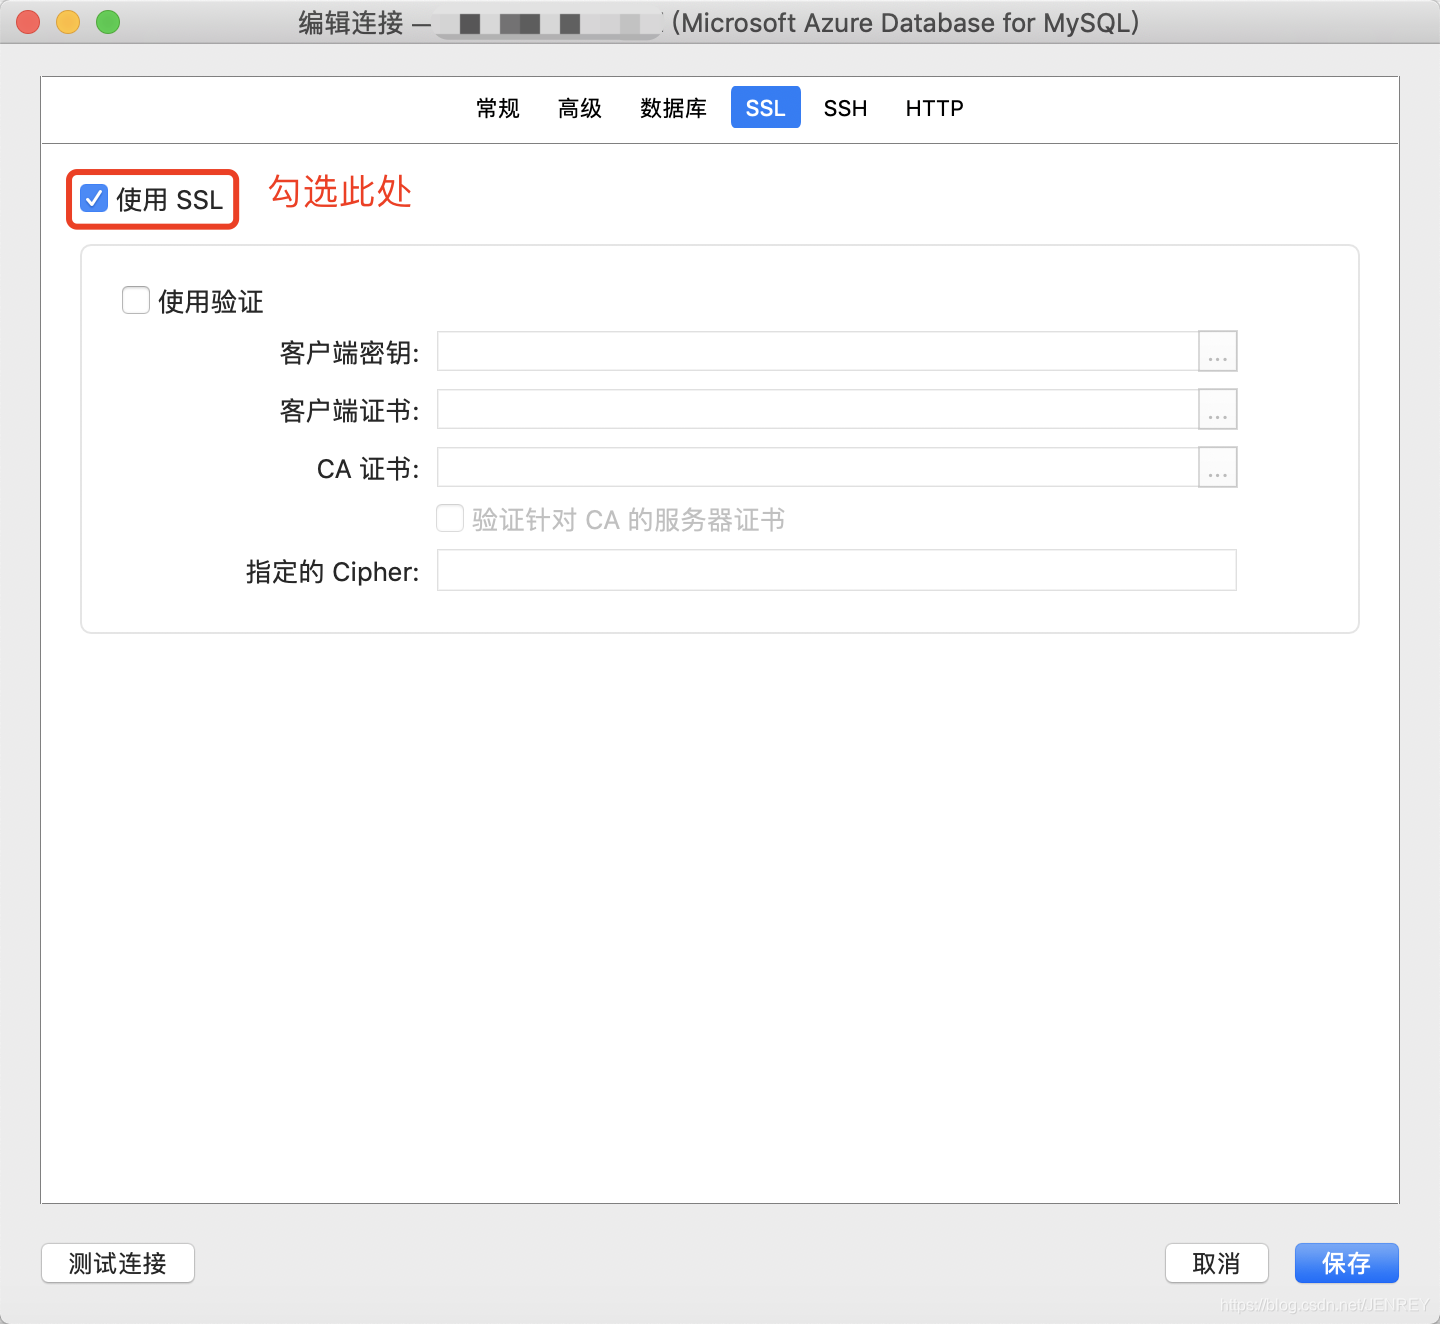Disable the 使用 SSL checkbox

coord(92,198)
